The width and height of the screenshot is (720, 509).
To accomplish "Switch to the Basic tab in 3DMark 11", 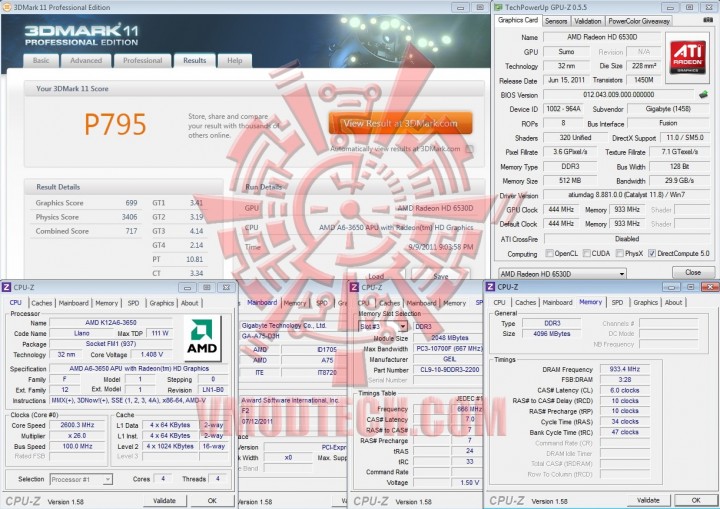I will click(41, 61).
